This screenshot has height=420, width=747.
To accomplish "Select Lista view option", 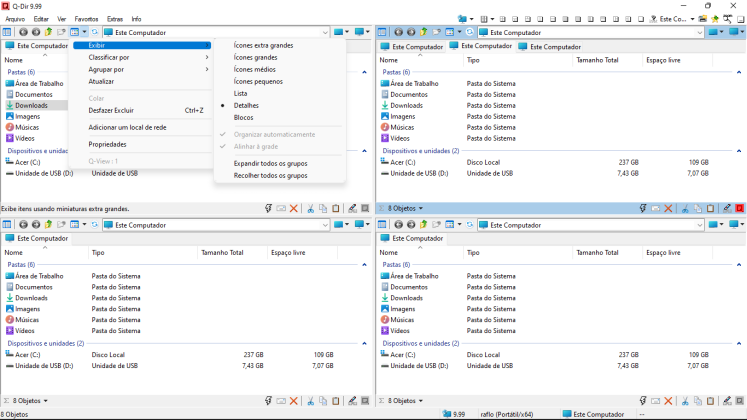I will point(240,93).
